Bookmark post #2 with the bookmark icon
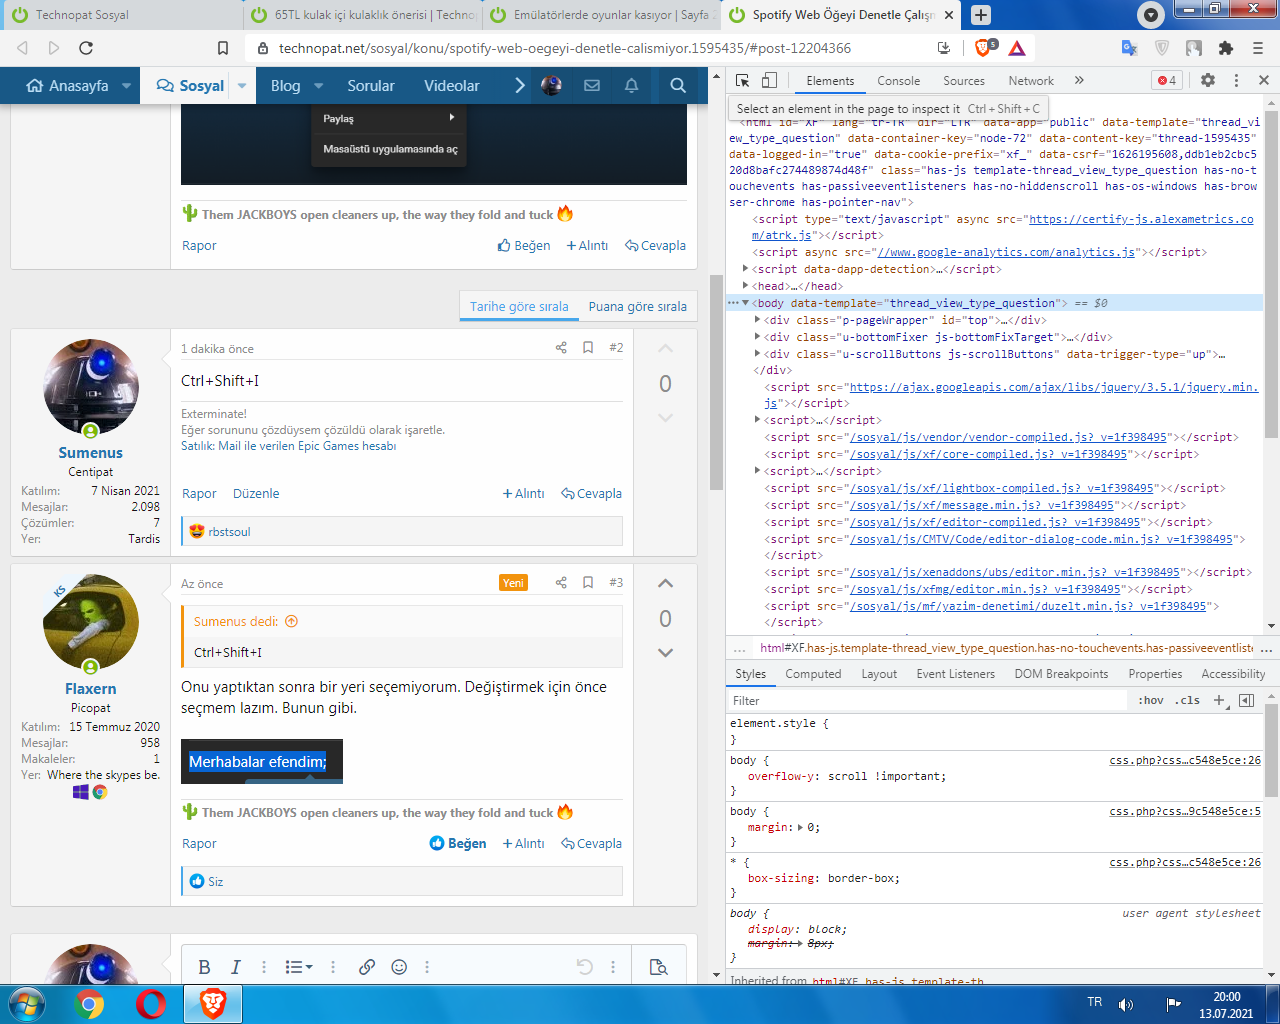 pos(588,348)
